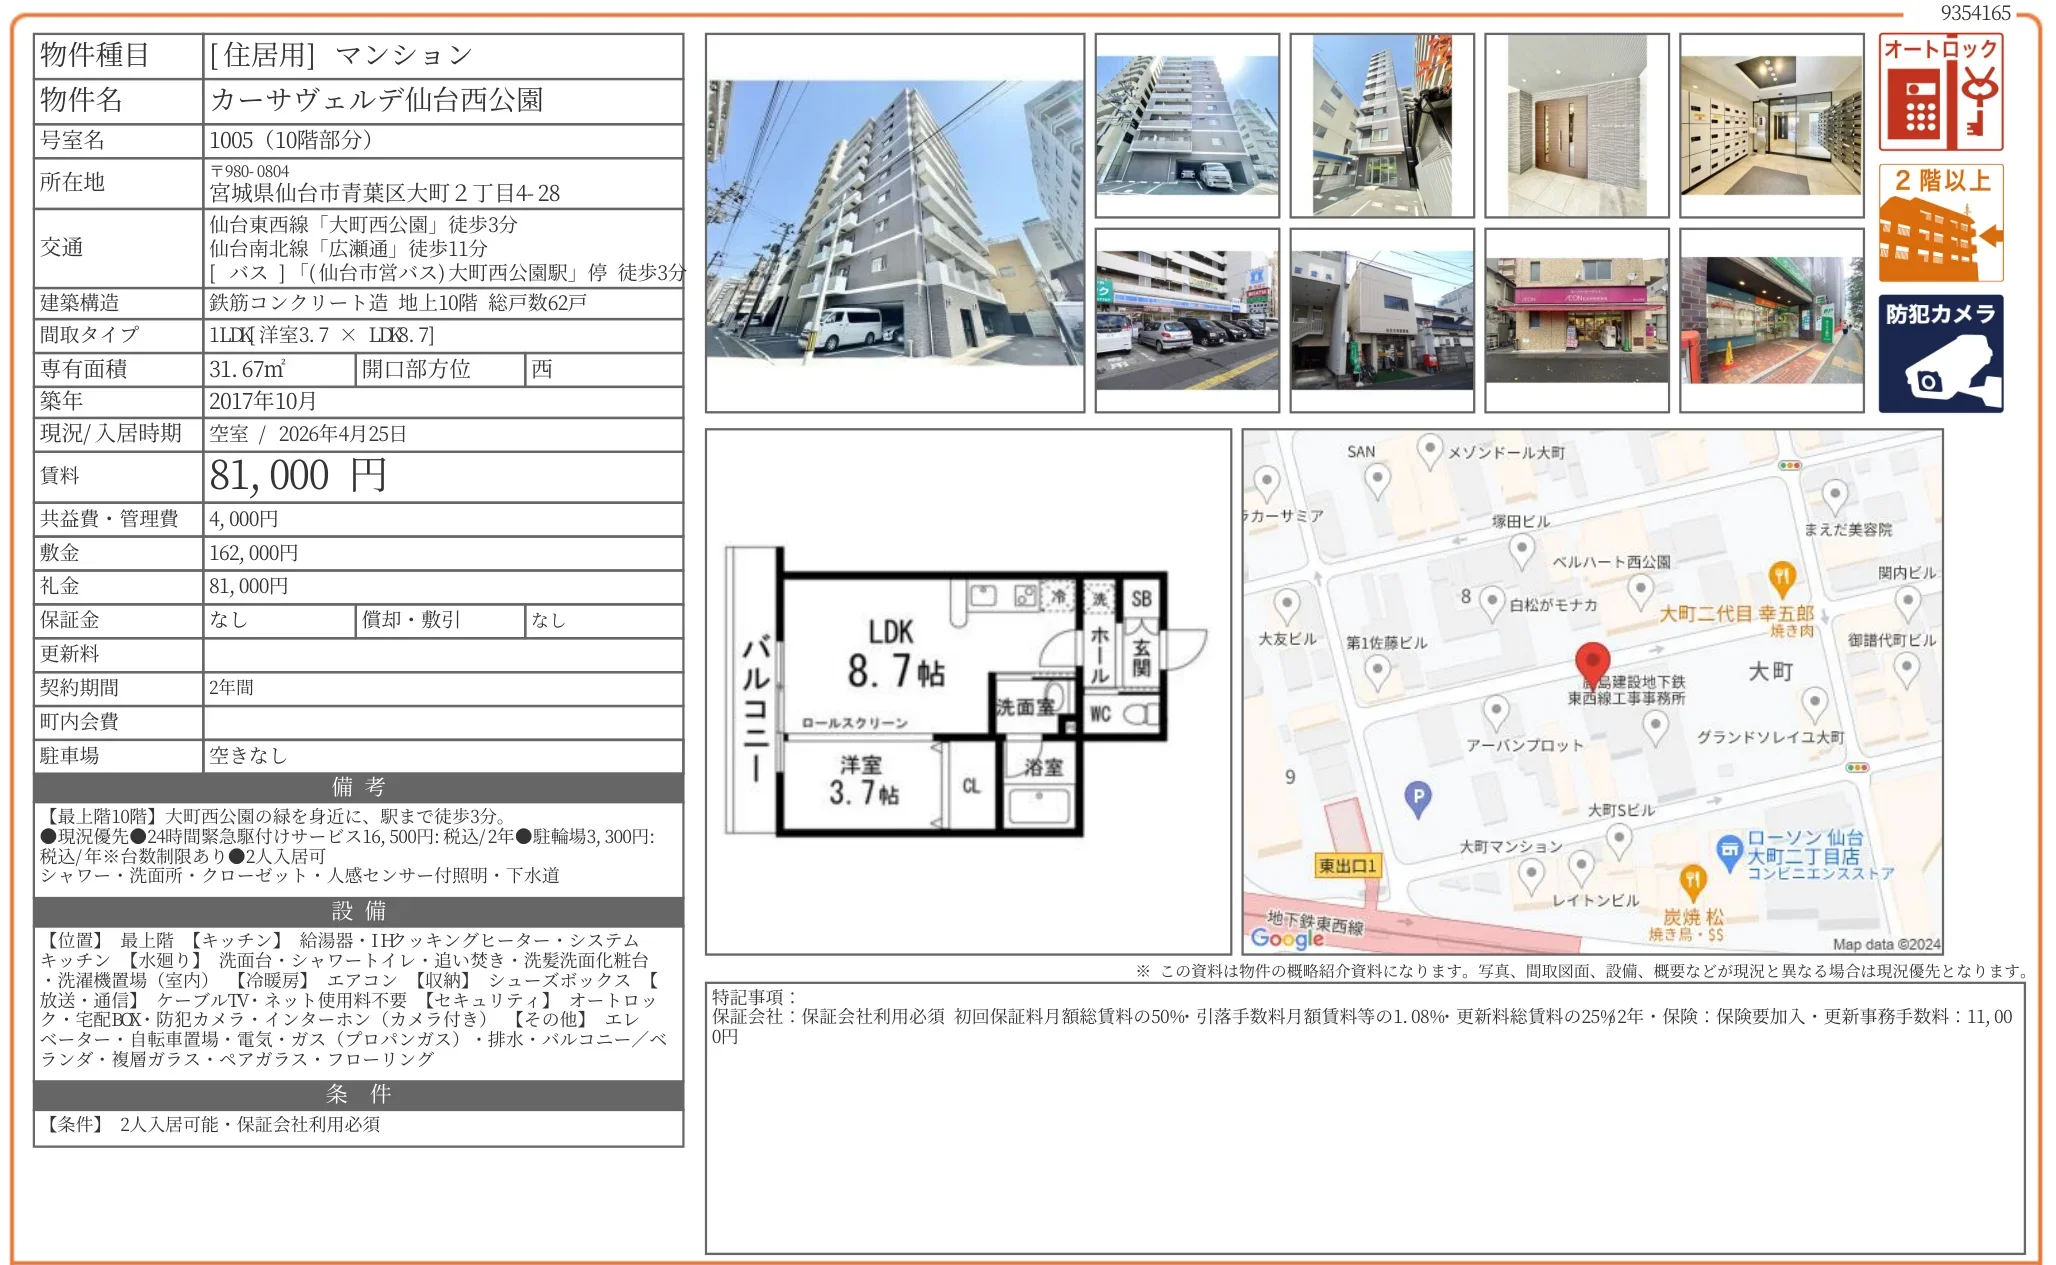2056x1265 pixels.
Task: Open the AEON store photo thumbnail
Action: pos(1576,320)
